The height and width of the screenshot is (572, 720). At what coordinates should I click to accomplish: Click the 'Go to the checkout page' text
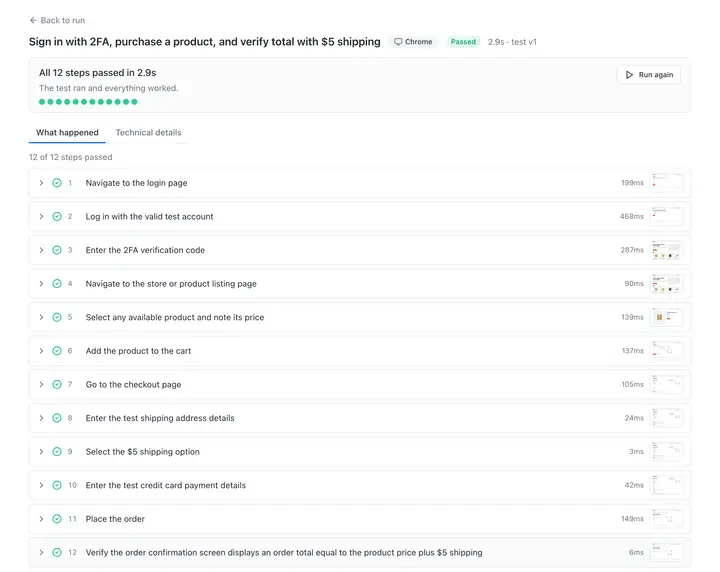click(134, 384)
